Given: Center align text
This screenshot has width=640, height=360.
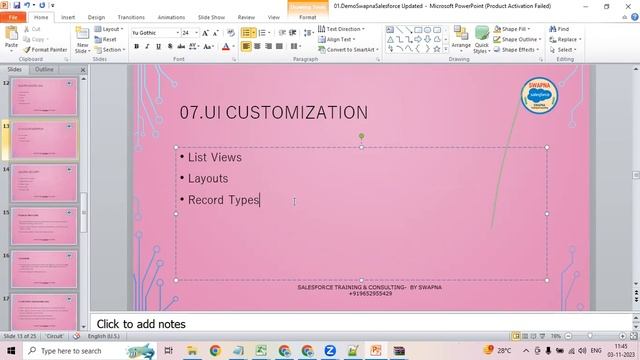Looking at the screenshot, I should pyautogui.click(x=257, y=47).
